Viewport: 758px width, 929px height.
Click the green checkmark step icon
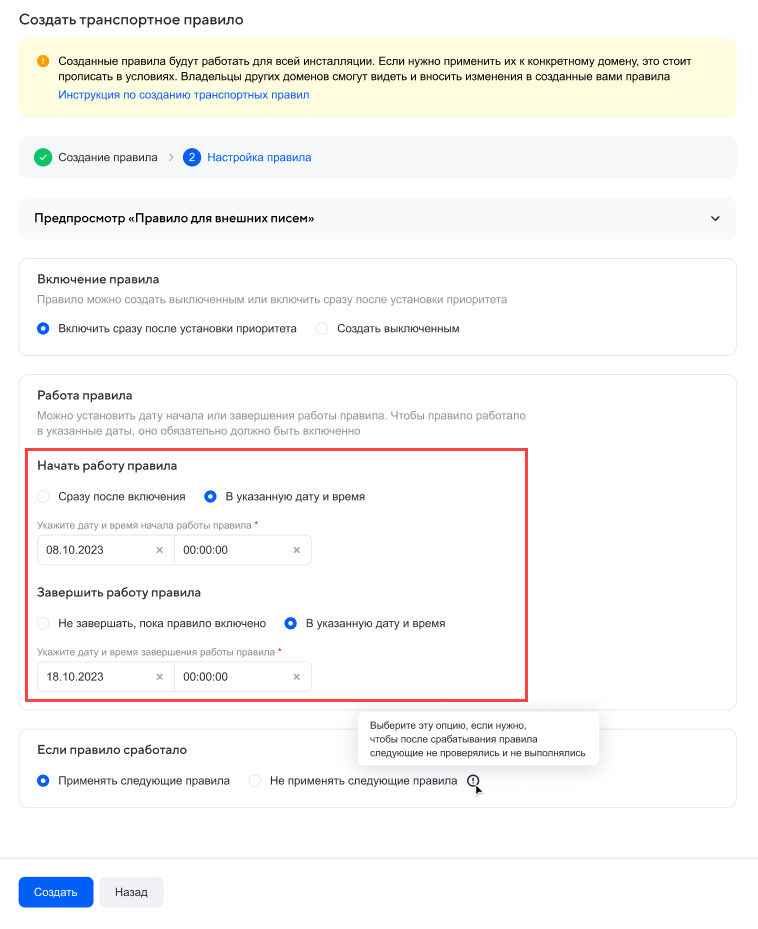(43, 157)
